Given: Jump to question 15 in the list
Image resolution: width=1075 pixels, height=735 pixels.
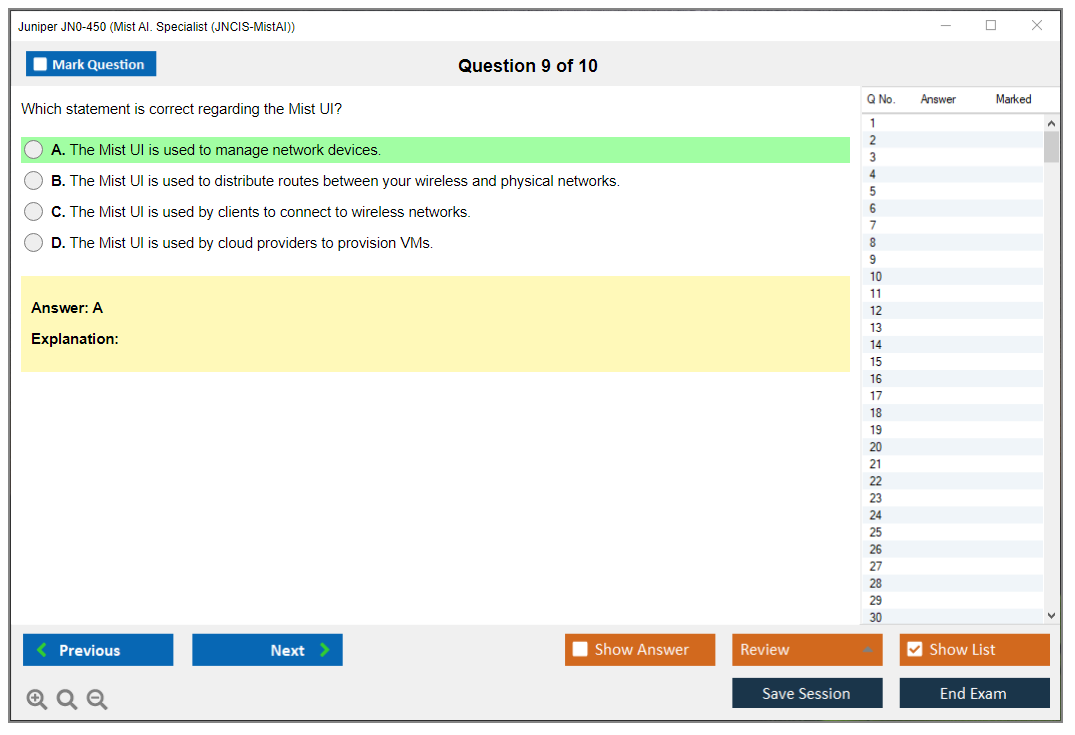Looking at the screenshot, I should (x=876, y=362).
